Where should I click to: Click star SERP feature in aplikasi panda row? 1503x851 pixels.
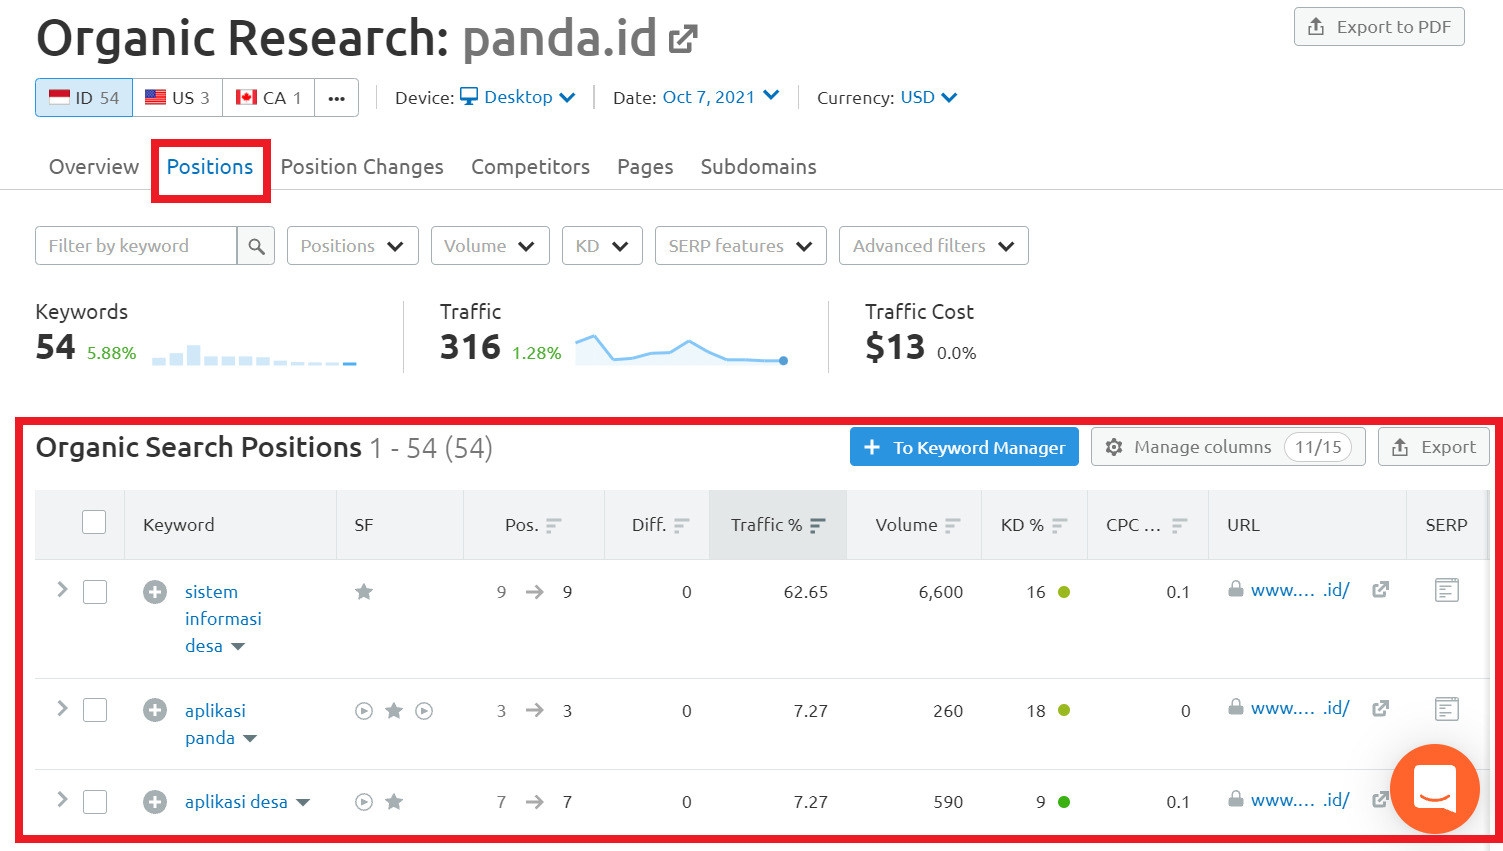[x=394, y=711]
